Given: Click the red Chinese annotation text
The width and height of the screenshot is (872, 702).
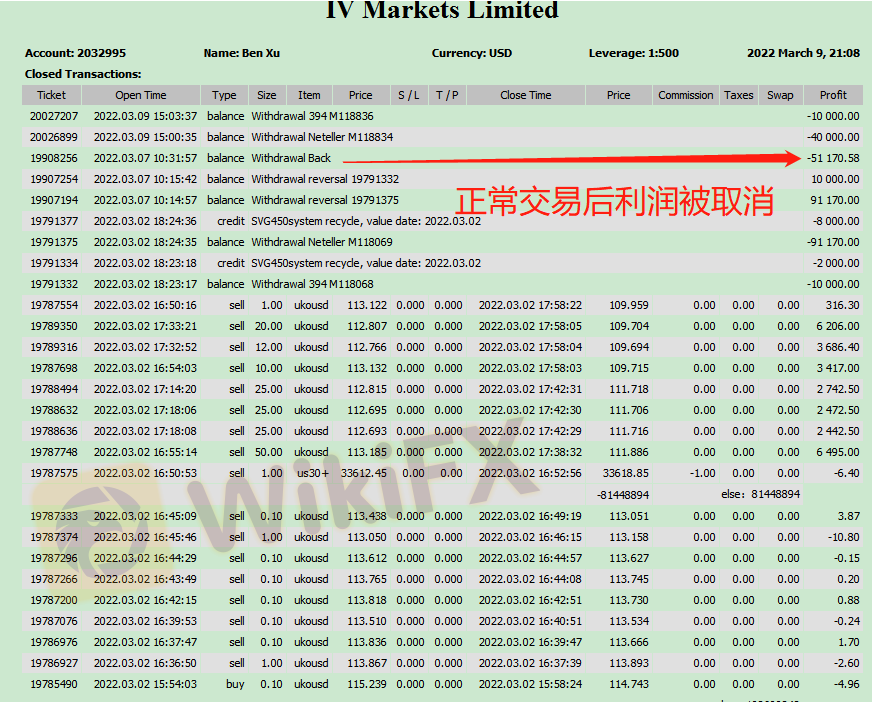Looking at the screenshot, I should (614, 201).
